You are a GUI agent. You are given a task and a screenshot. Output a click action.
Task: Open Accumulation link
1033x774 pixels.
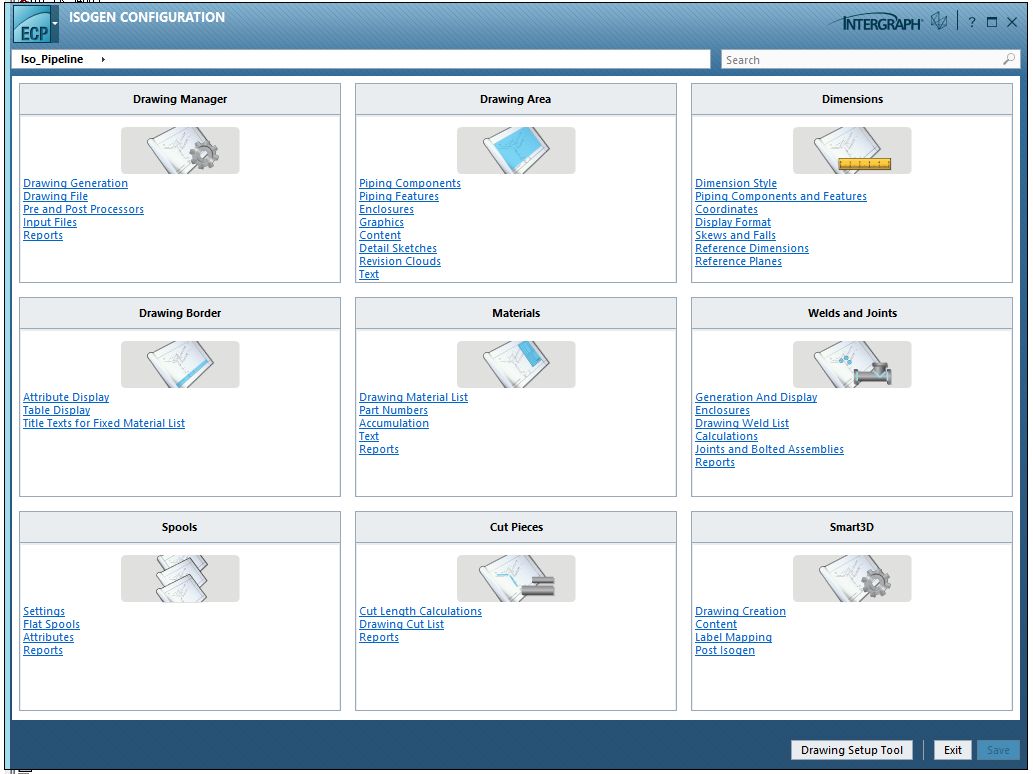click(394, 424)
